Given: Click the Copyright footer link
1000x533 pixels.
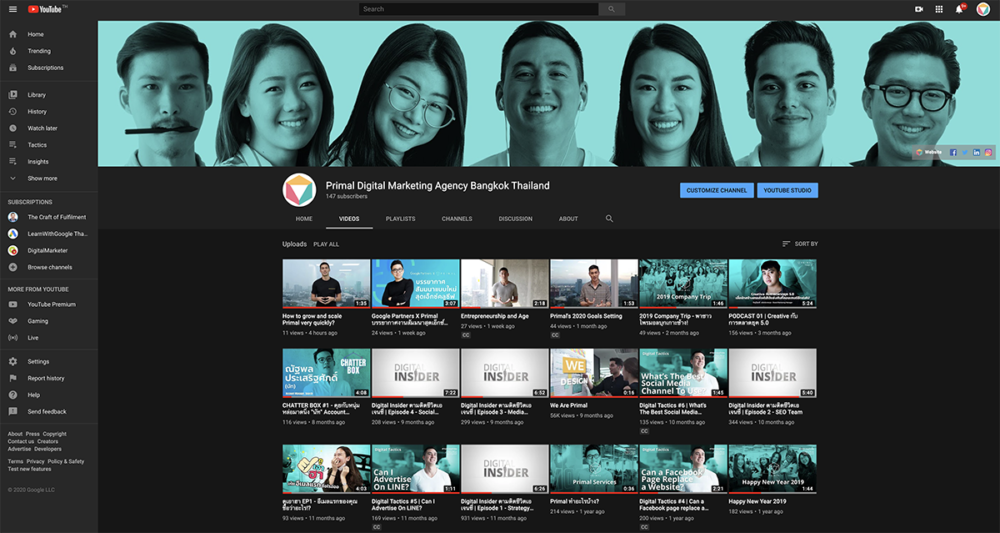Looking at the screenshot, I should [55, 434].
